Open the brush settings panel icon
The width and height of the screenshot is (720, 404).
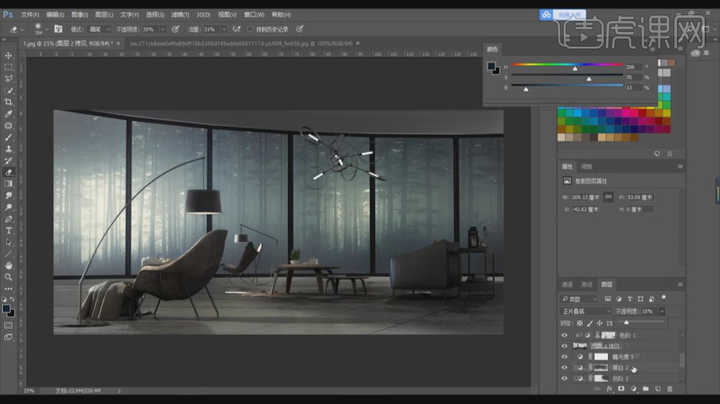(58, 29)
